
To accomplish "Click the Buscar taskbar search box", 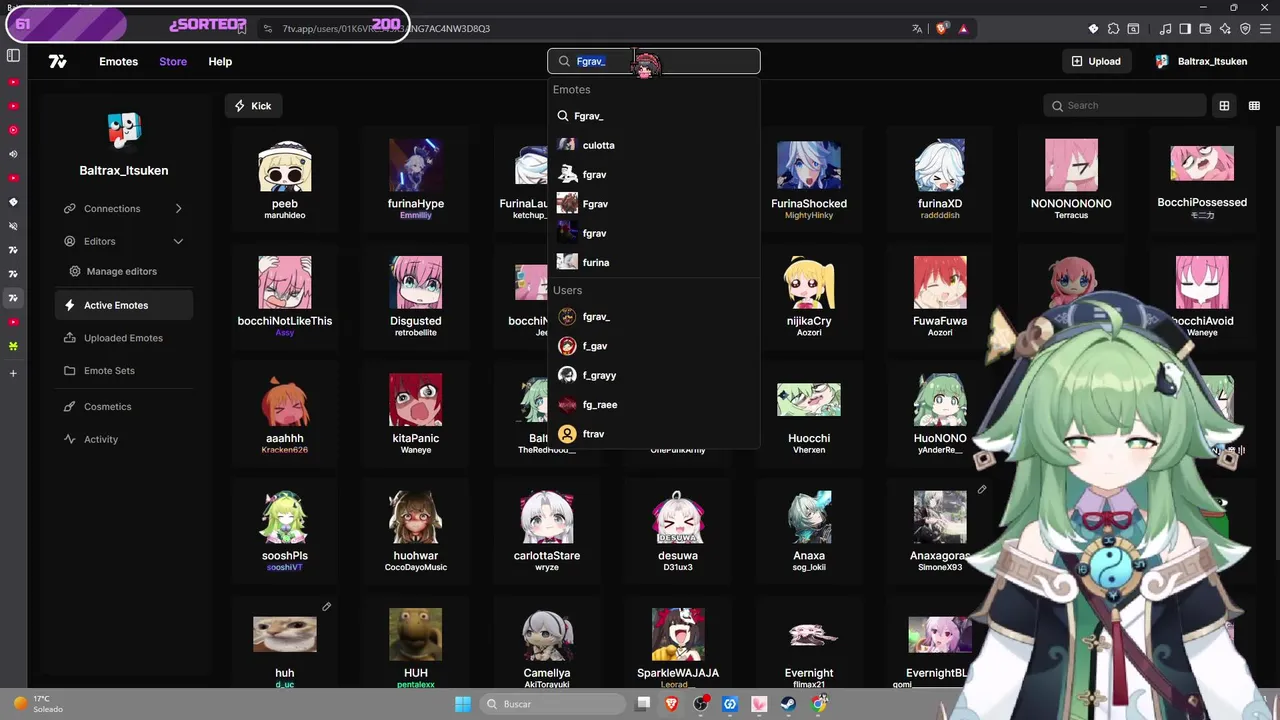I will (552, 704).
